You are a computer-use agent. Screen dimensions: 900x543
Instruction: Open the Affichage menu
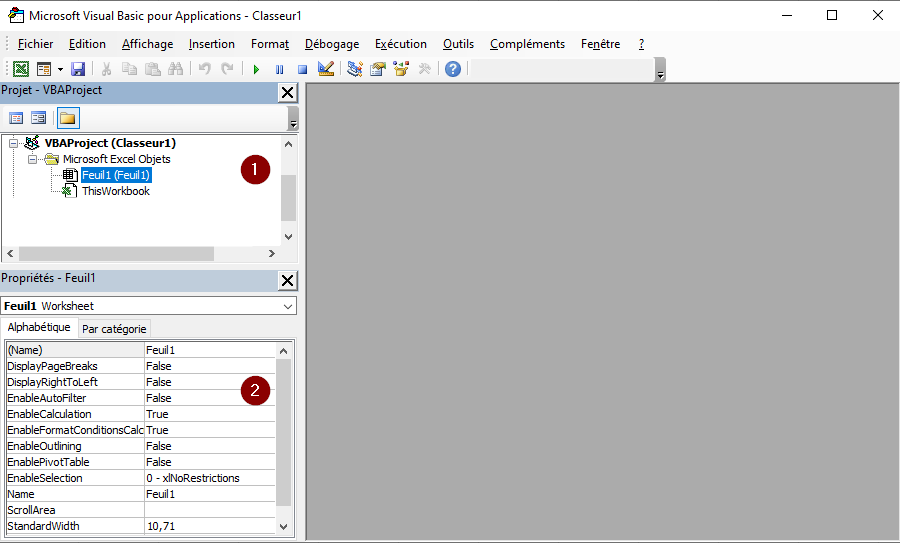pos(148,44)
